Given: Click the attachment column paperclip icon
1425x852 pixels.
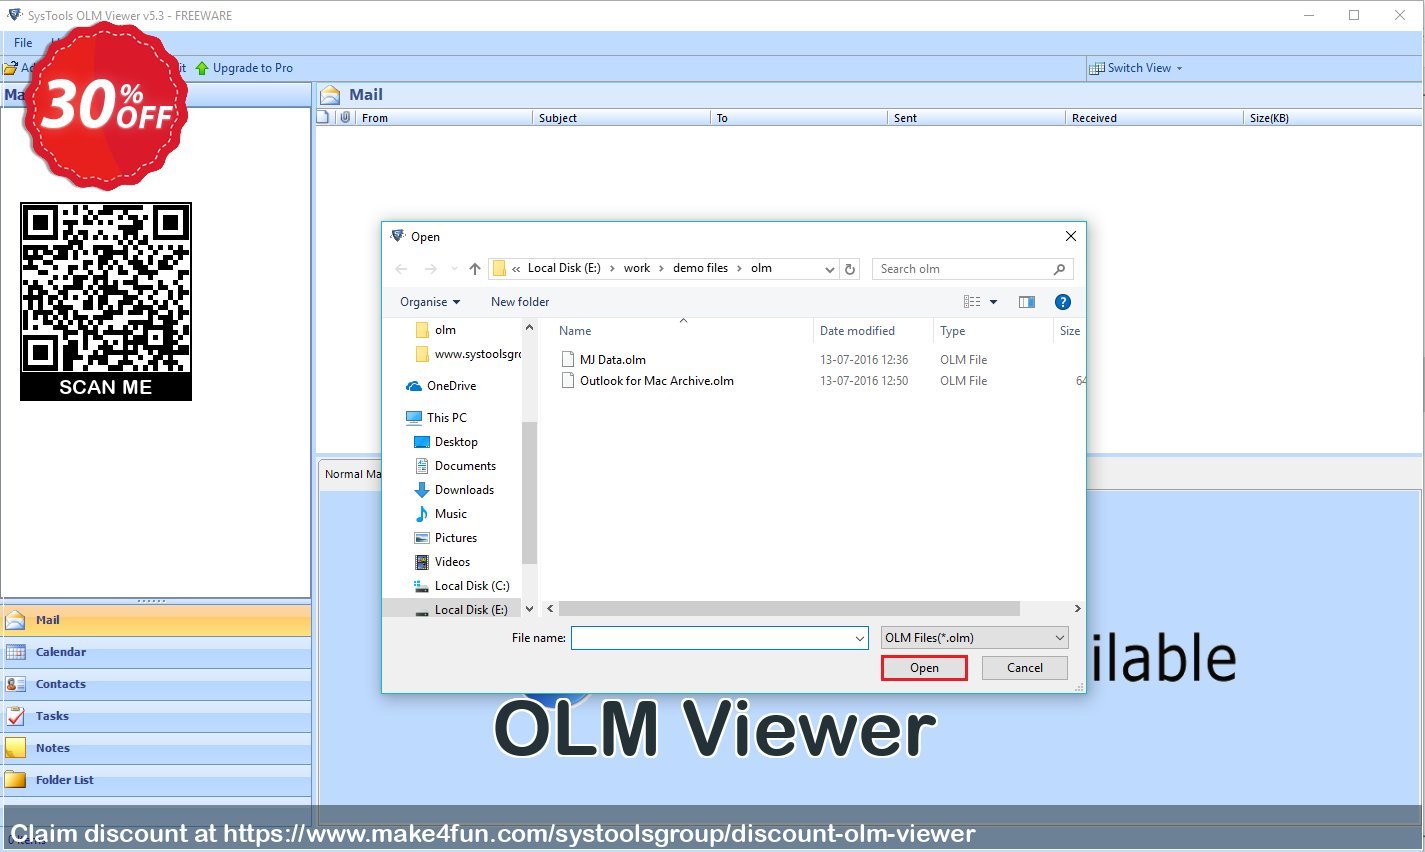Looking at the screenshot, I should (x=345, y=117).
